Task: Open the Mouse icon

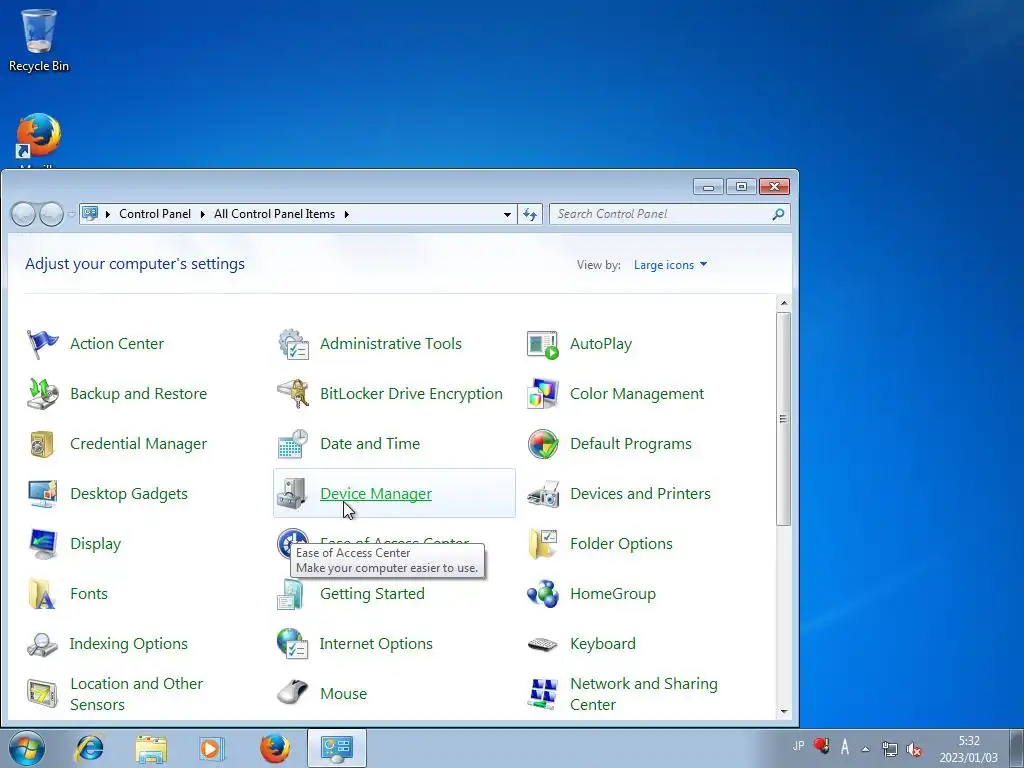Action: 293,694
